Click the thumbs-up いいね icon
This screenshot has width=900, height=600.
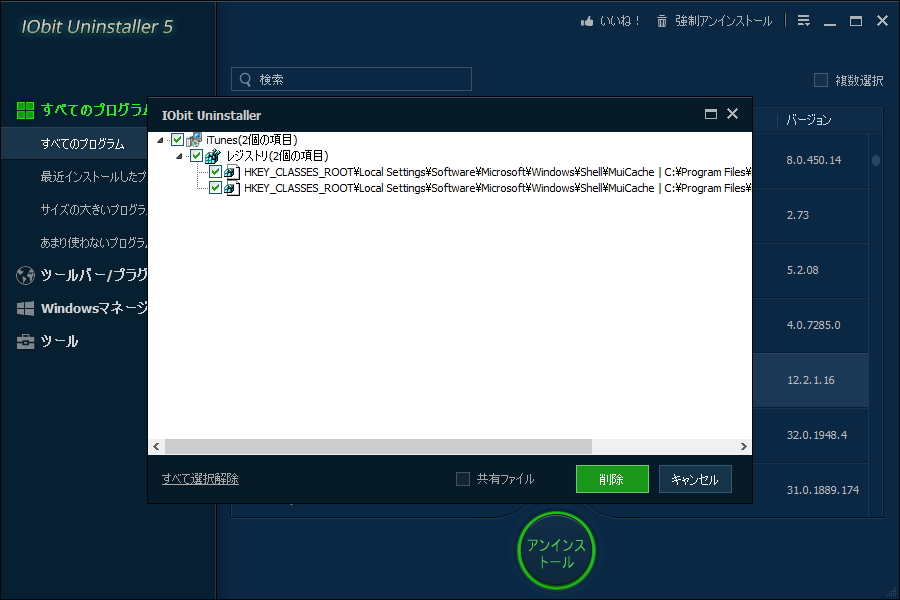point(587,21)
